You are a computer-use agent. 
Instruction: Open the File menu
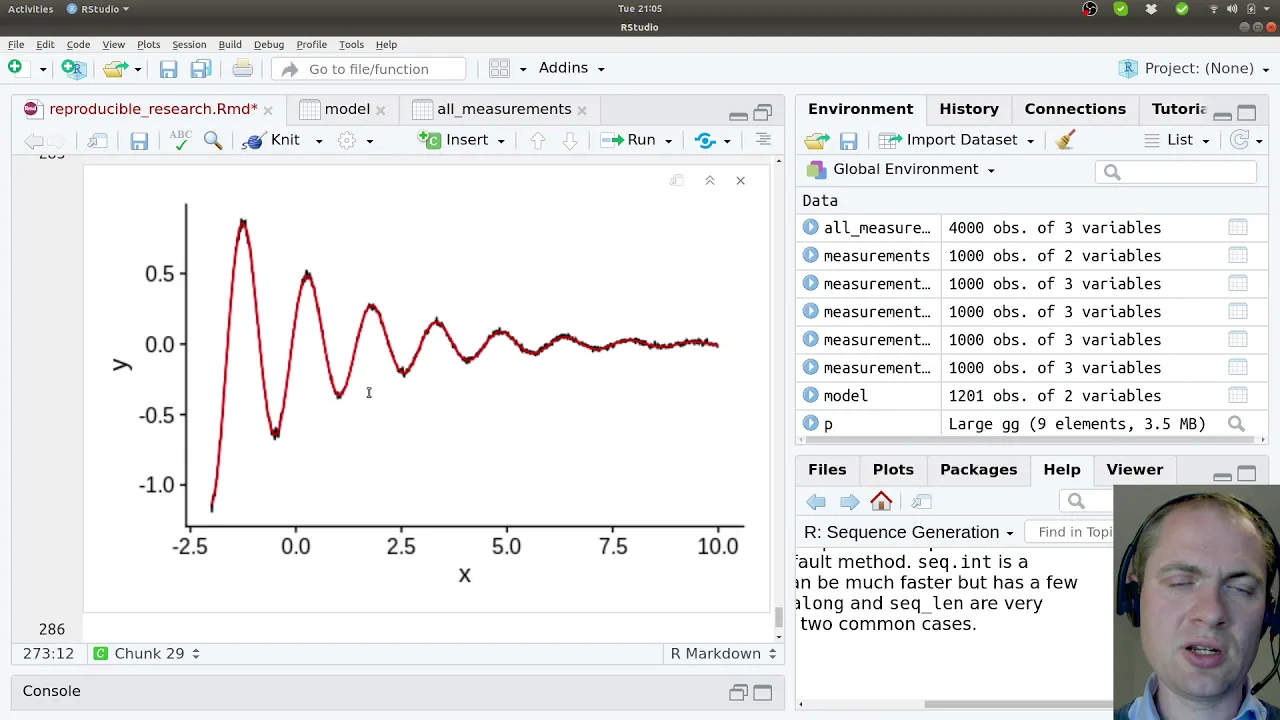tap(16, 44)
